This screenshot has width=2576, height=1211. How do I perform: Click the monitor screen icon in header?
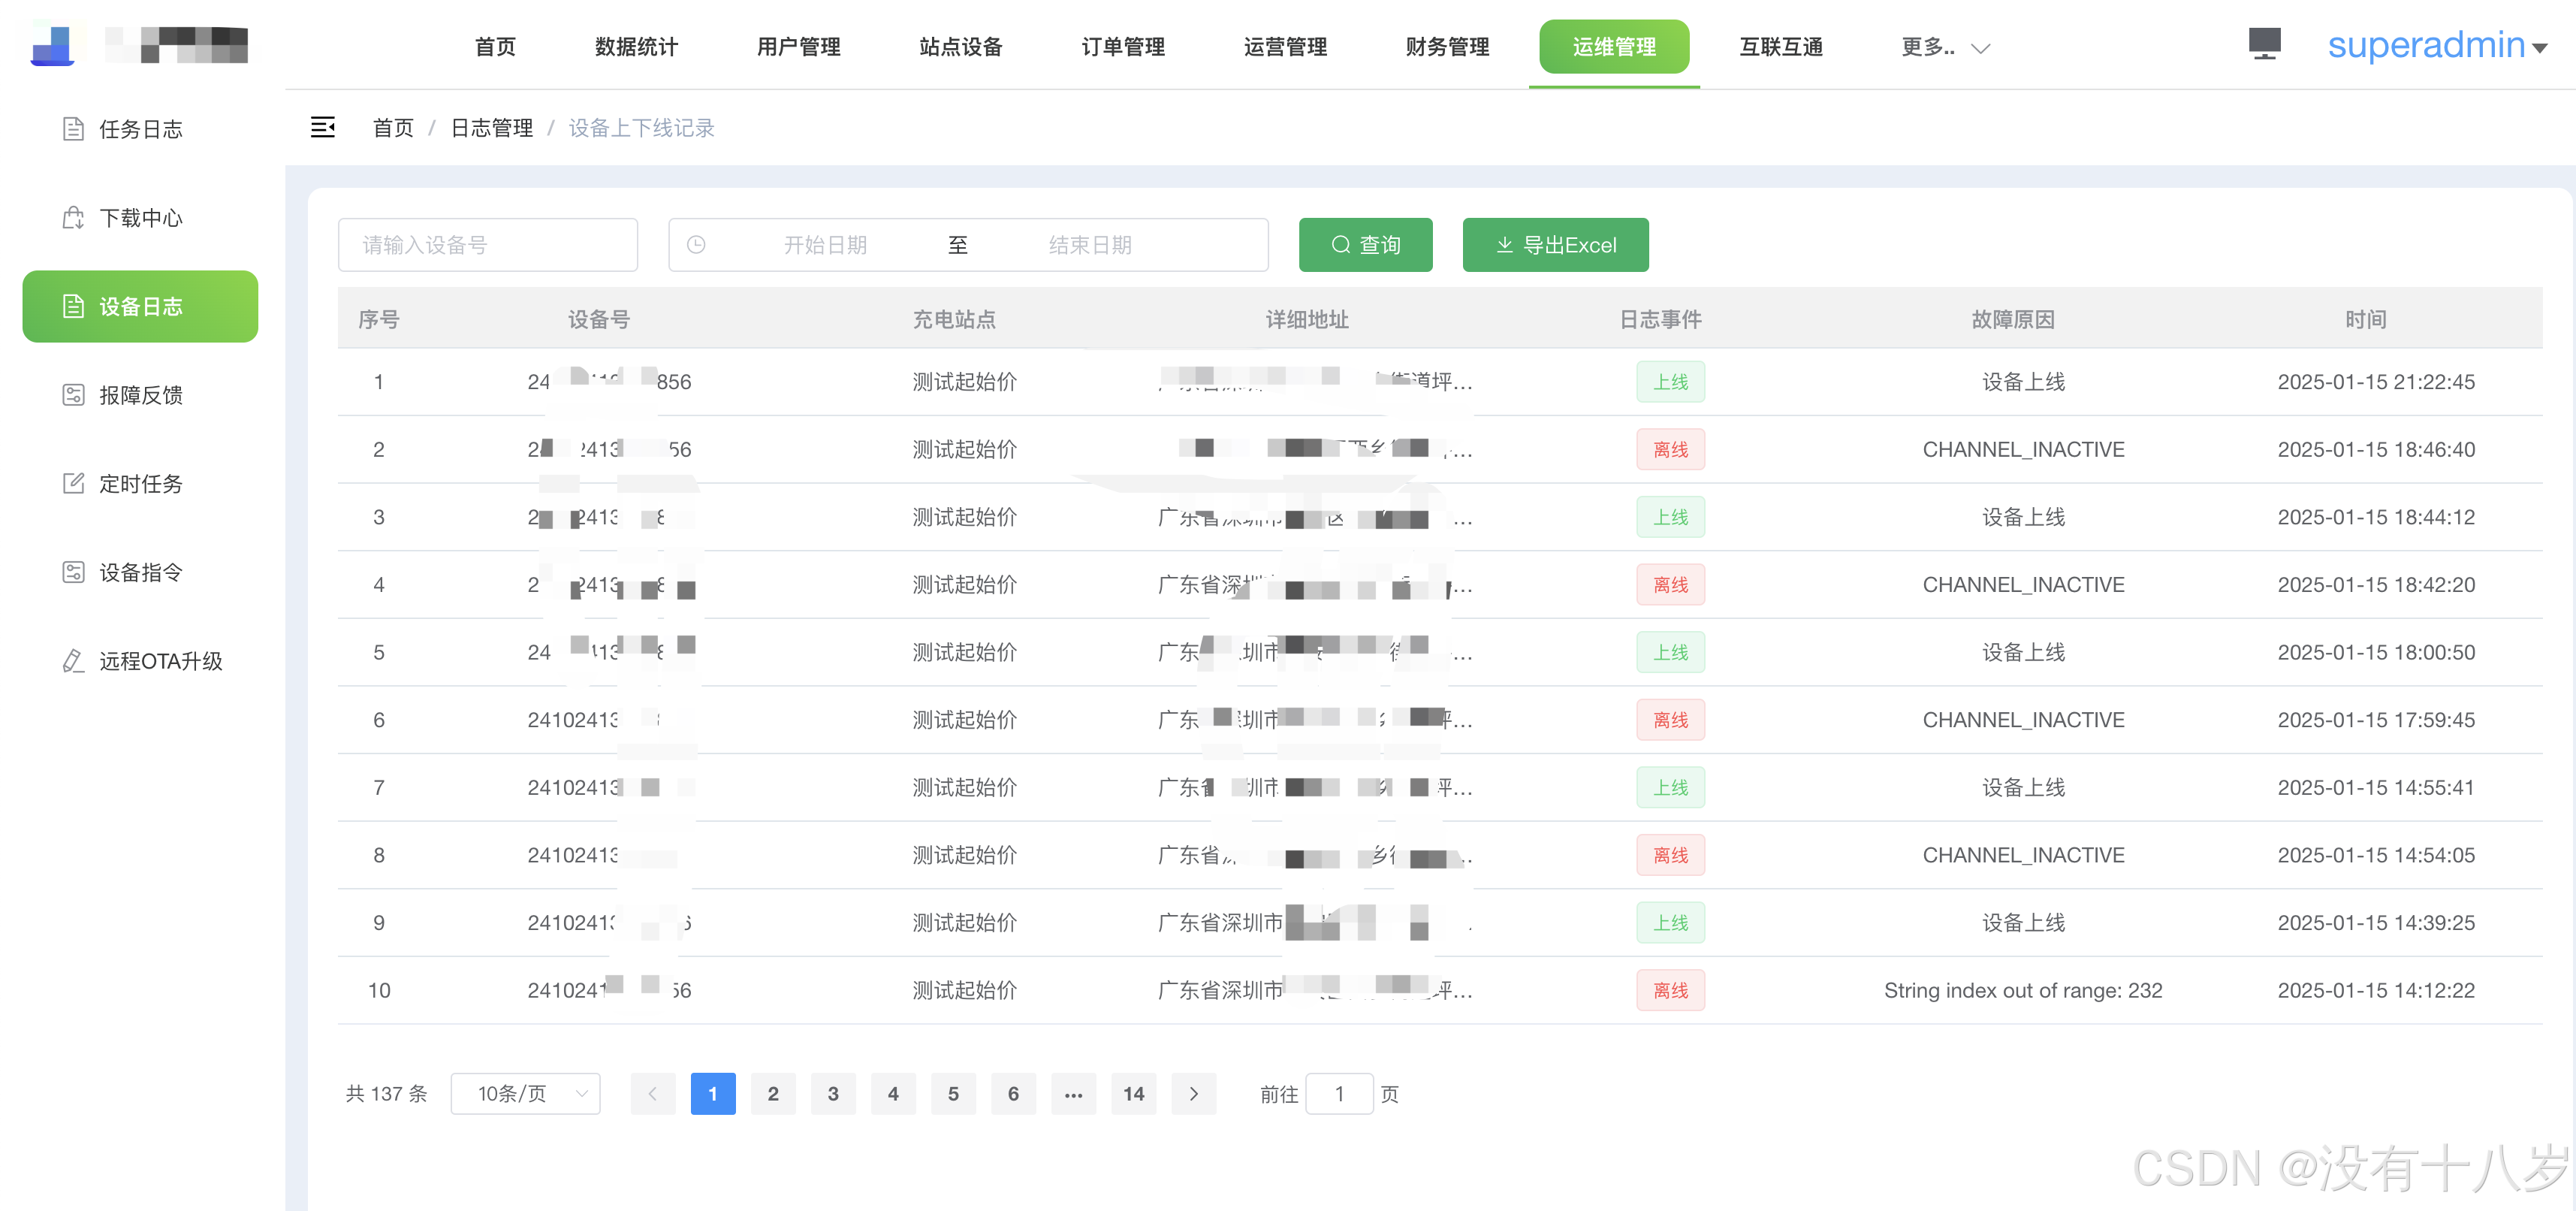click(2264, 44)
